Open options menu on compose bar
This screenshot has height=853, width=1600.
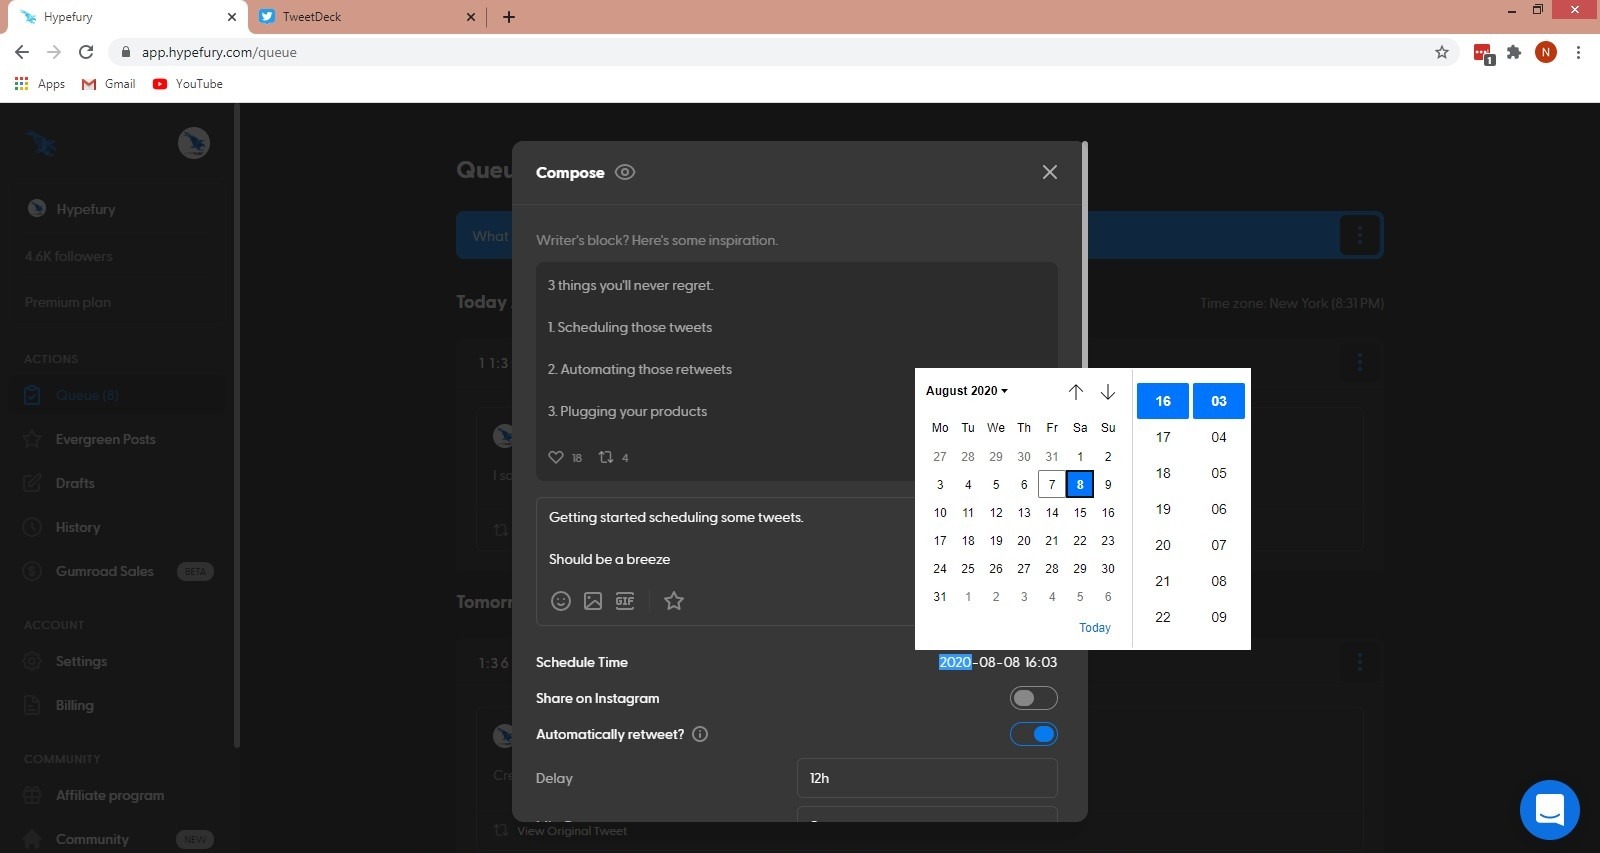[1359, 235]
